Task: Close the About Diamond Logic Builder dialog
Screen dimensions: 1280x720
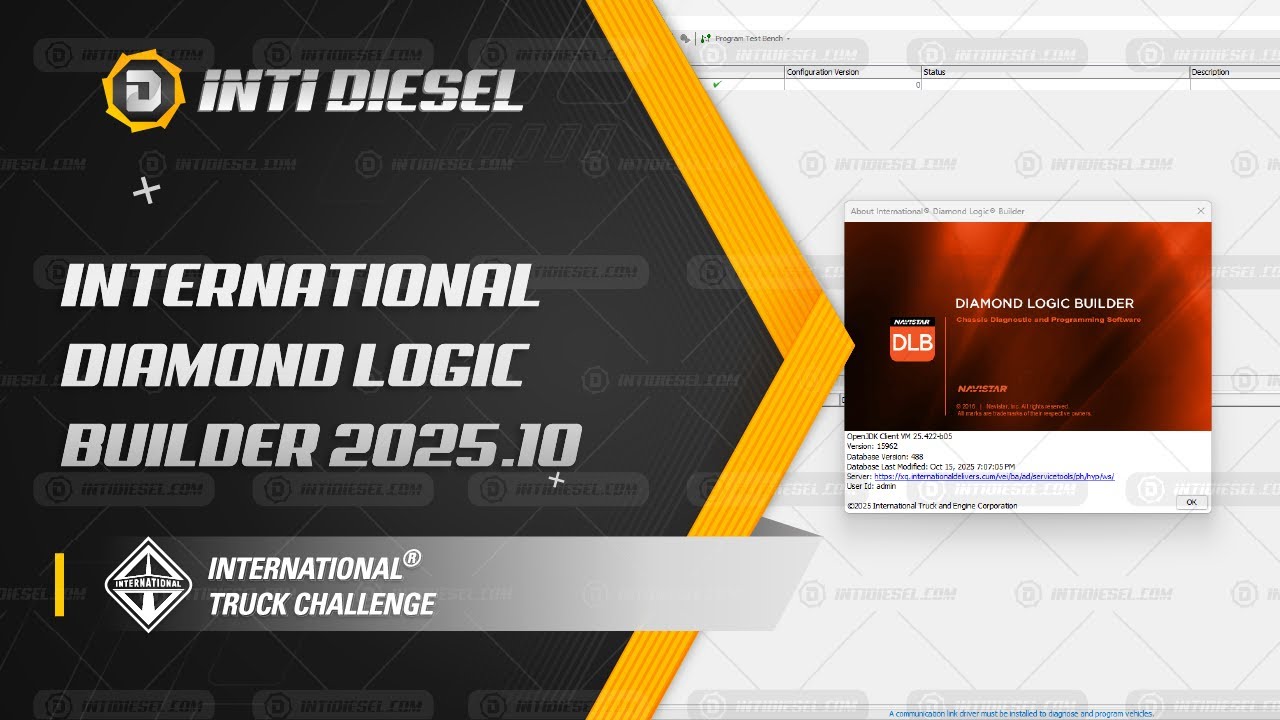Action: coord(1201,211)
